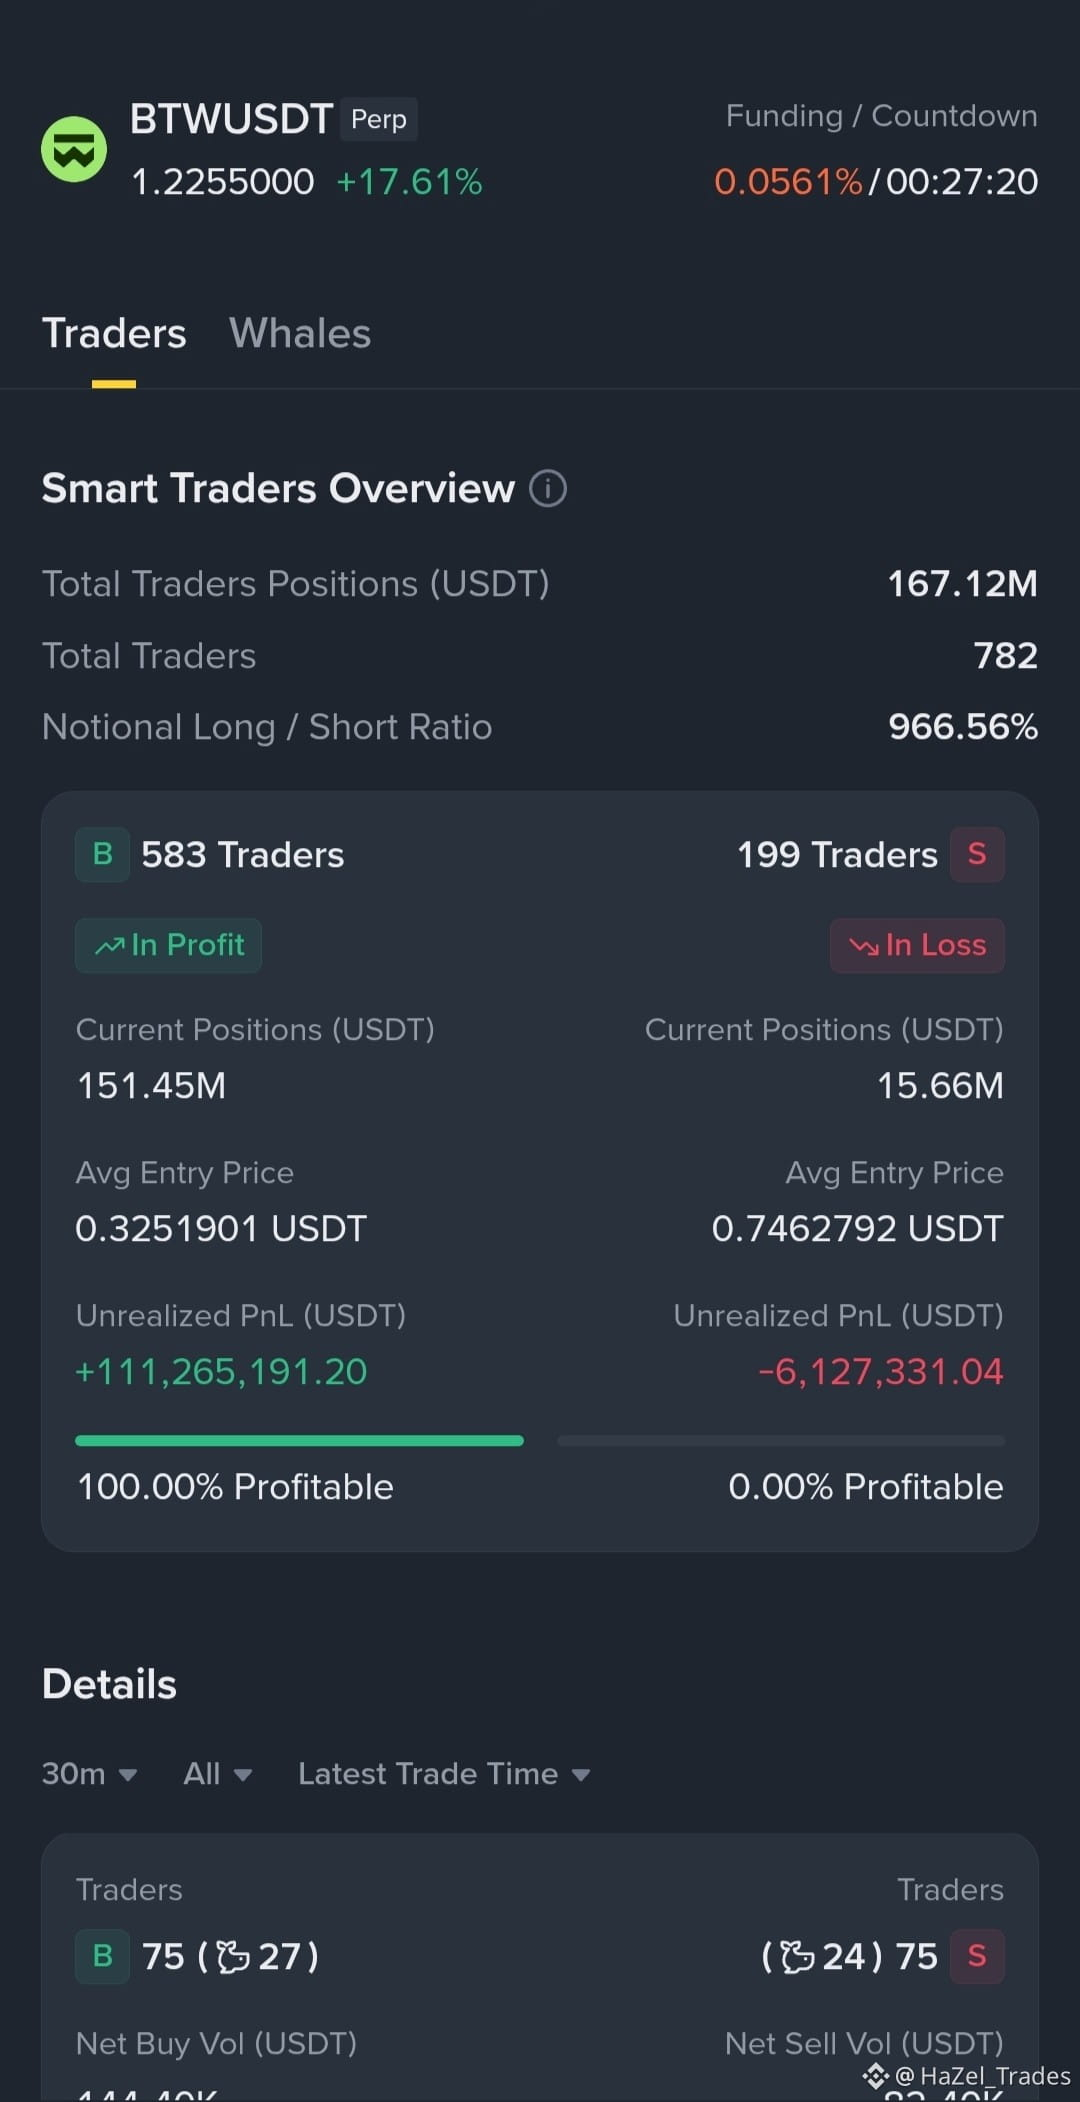Click the whale icon next to 24
The width and height of the screenshot is (1080, 2102).
click(x=797, y=1956)
